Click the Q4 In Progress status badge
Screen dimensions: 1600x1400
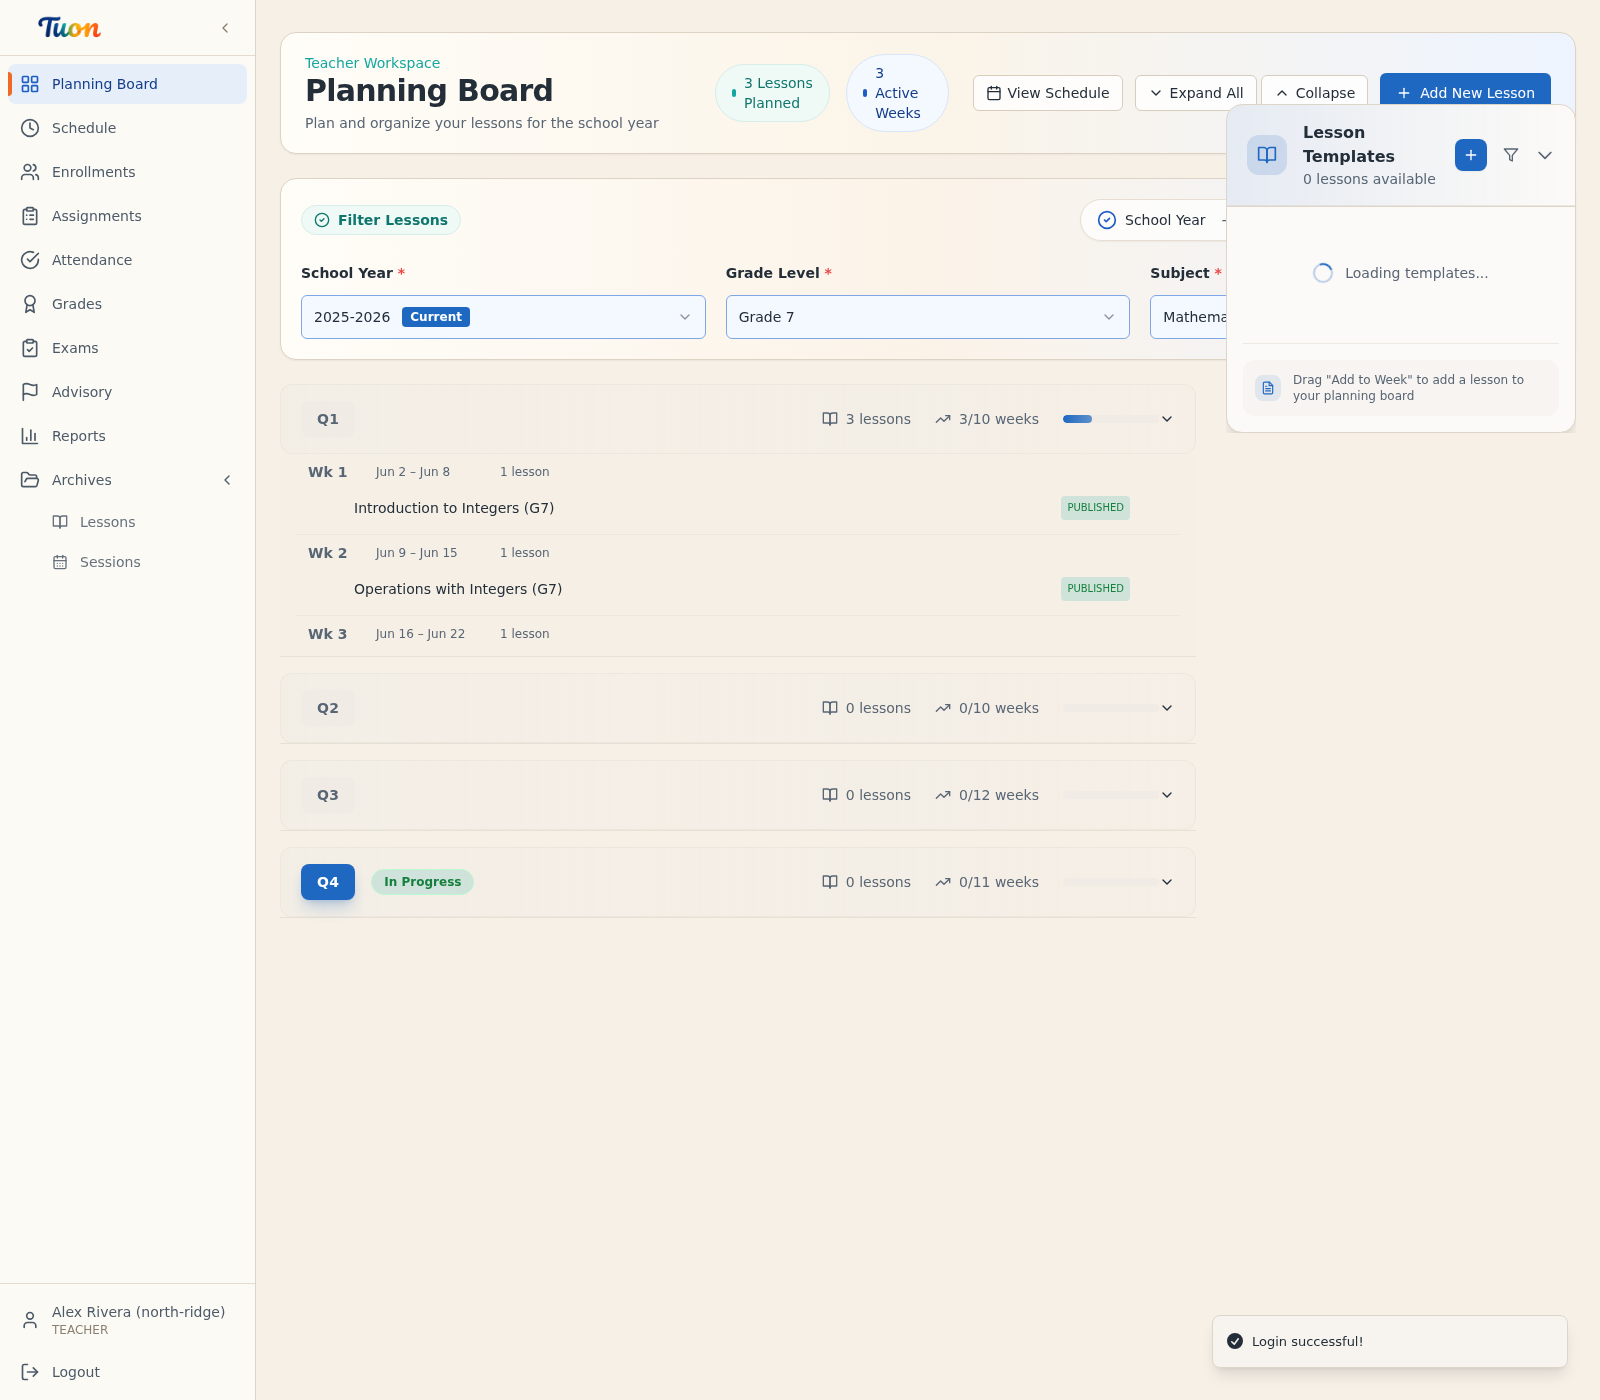tap(422, 882)
